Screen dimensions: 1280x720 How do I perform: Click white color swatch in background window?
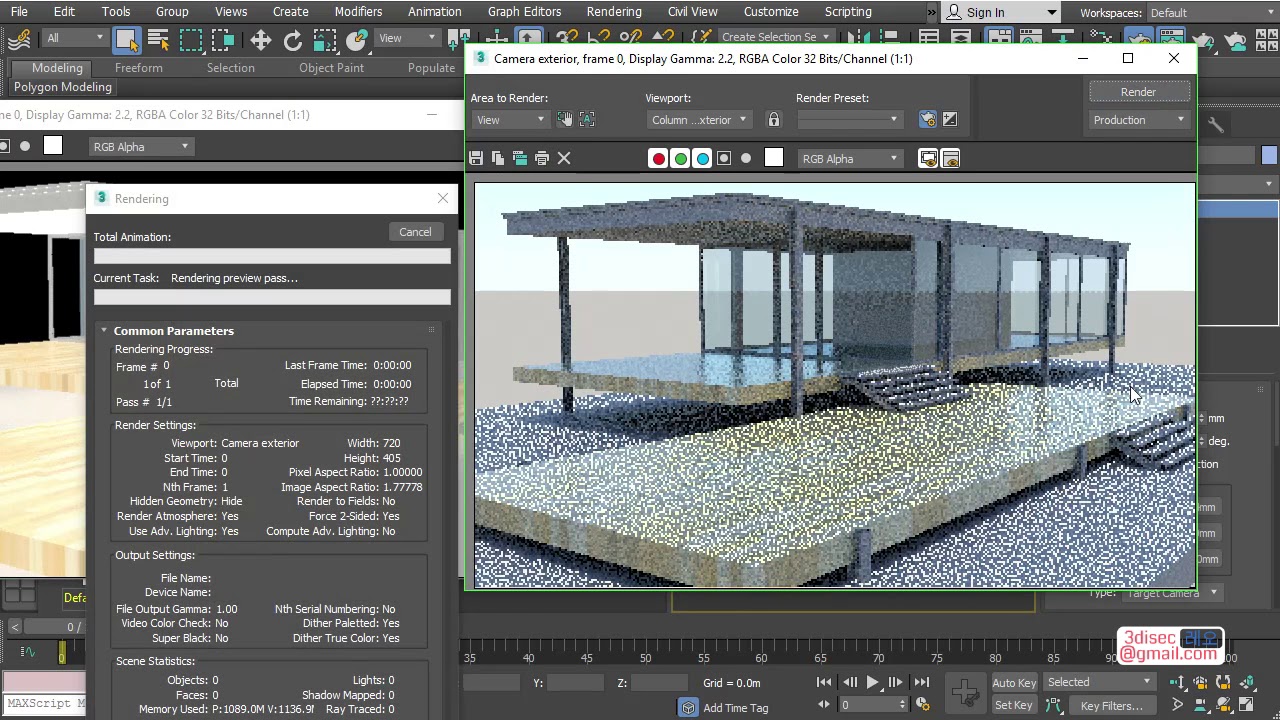point(53,146)
